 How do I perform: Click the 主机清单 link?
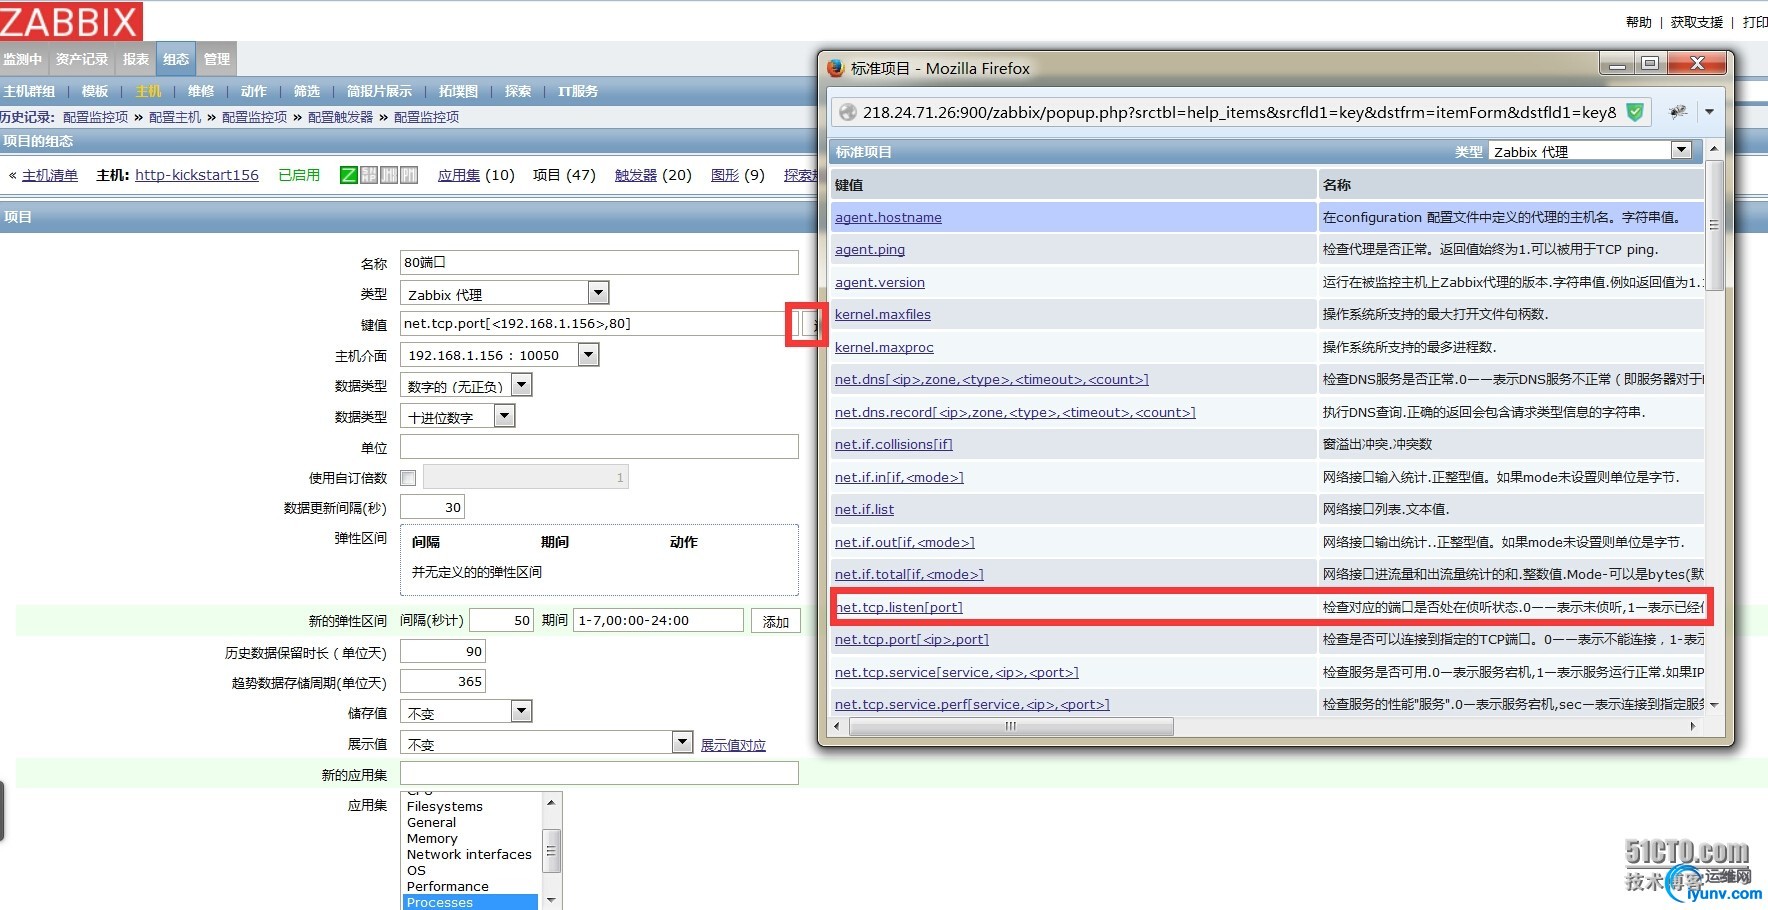pyautogui.click(x=50, y=175)
